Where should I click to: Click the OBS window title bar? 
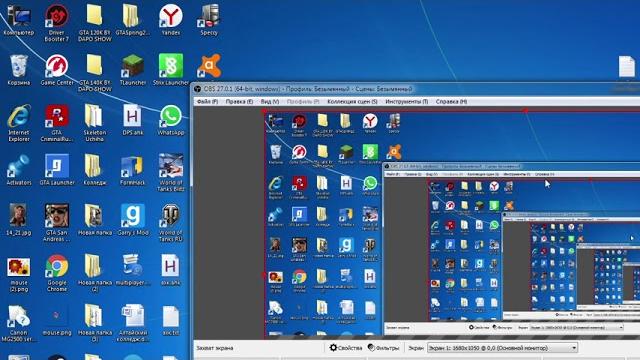click(x=416, y=89)
